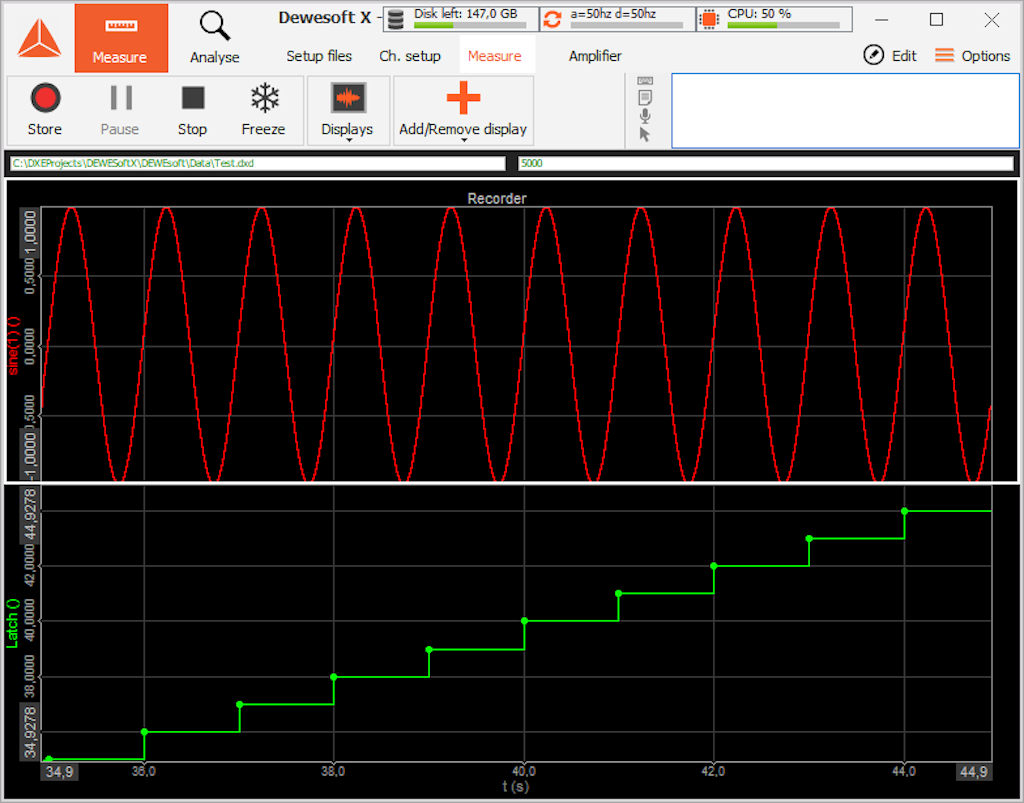The image size is (1024, 803).
Task: Click the 34,9 time axis start box
Action: (x=59, y=772)
